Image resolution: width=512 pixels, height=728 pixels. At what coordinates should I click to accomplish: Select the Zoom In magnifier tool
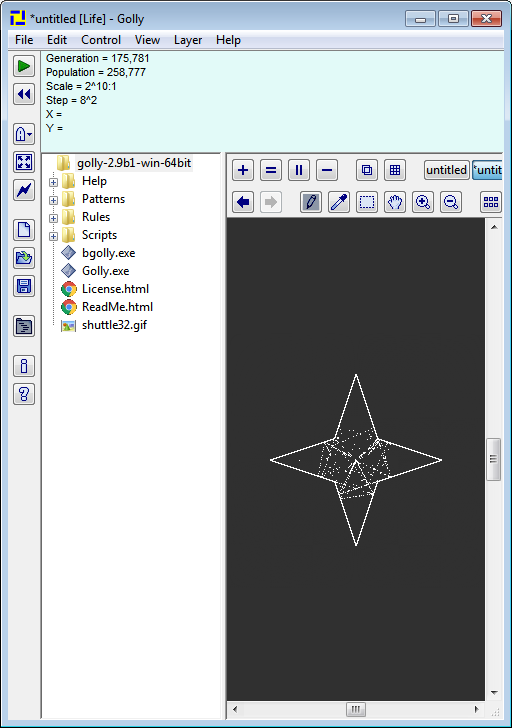point(423,202)
